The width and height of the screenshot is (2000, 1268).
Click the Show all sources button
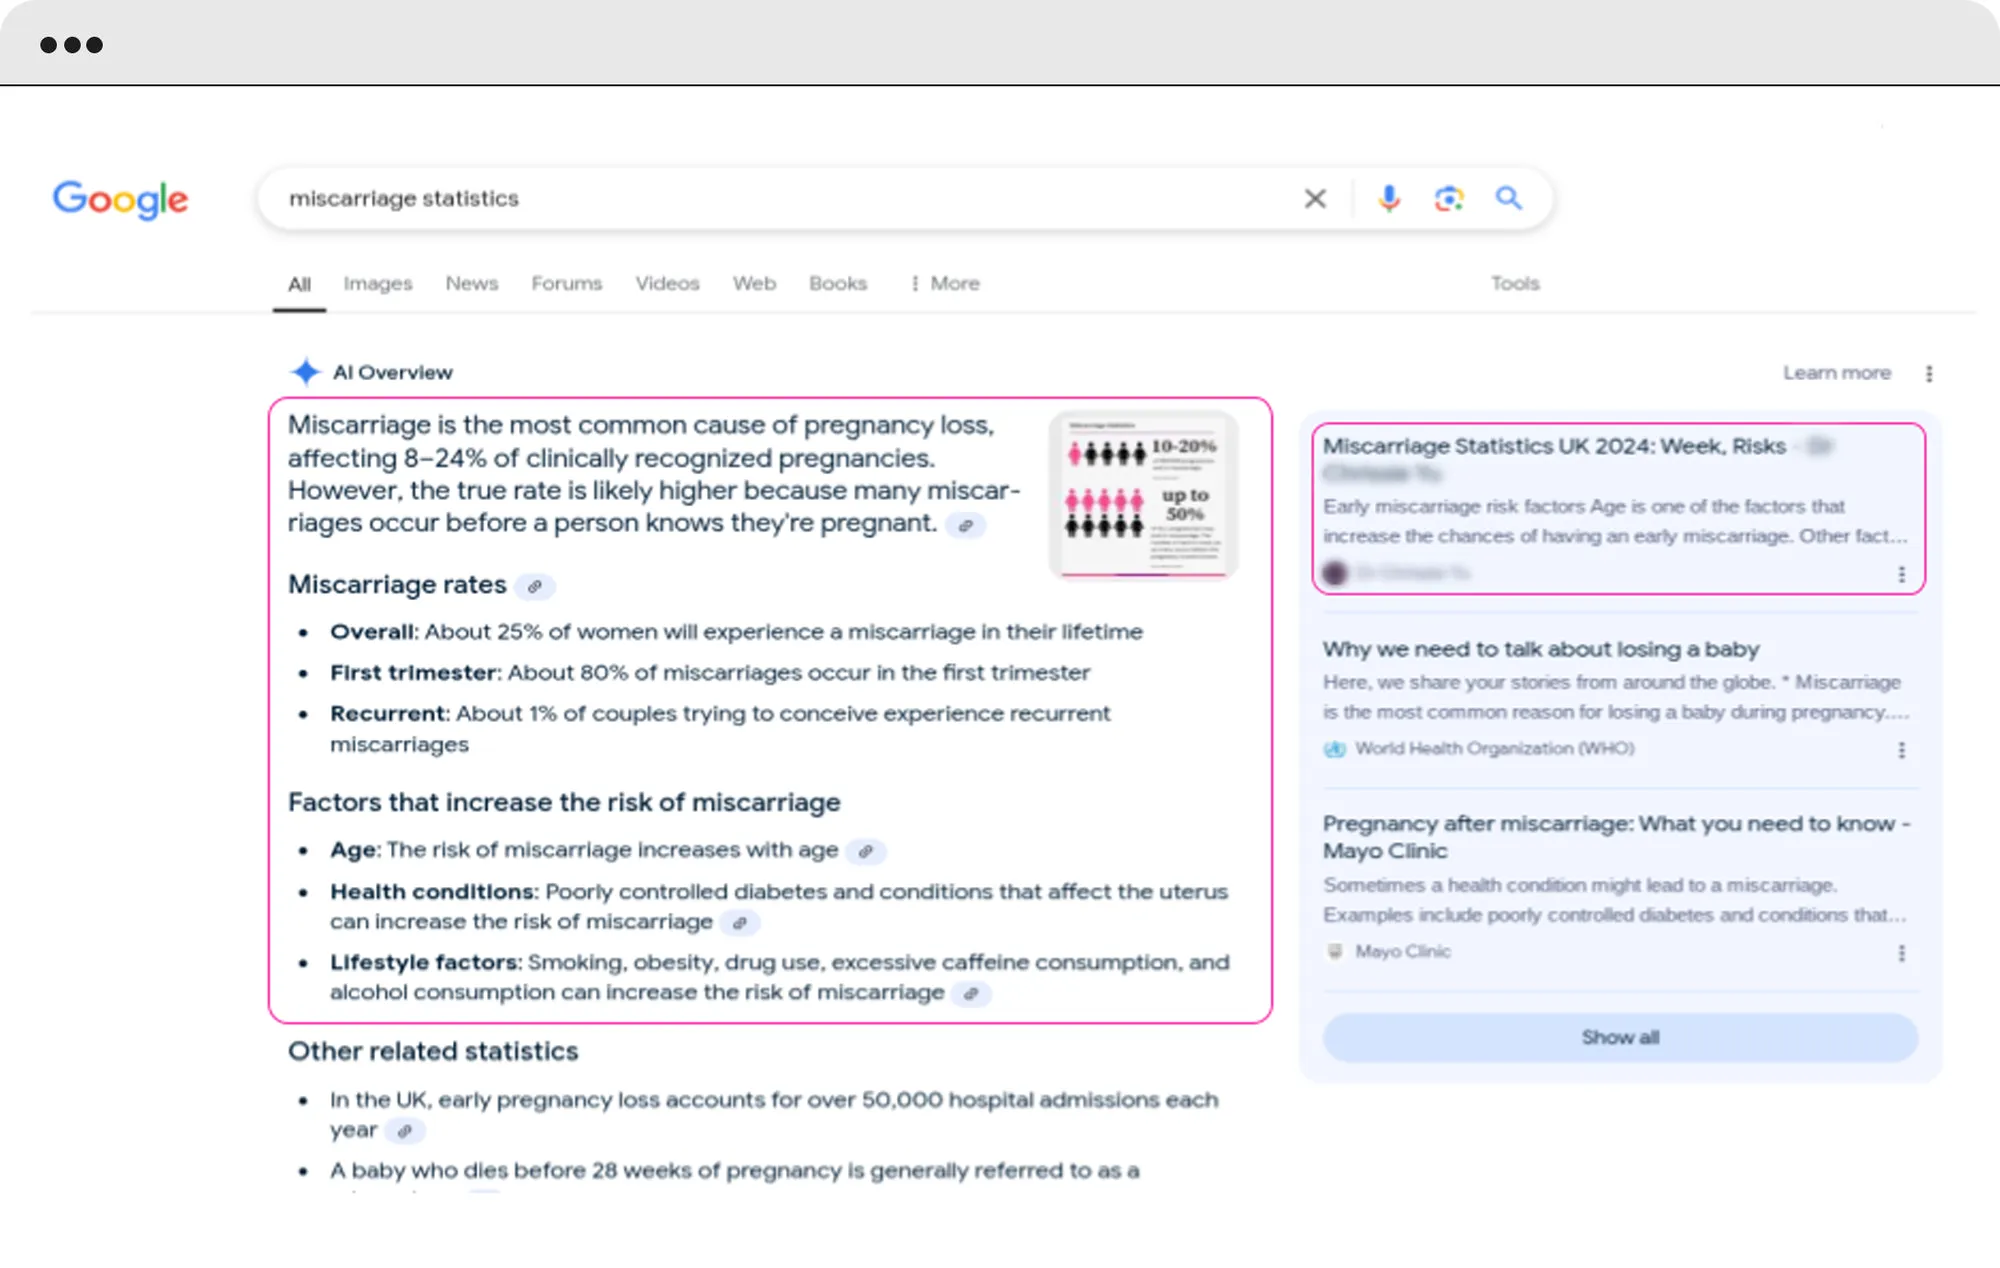point(1620,1037)
